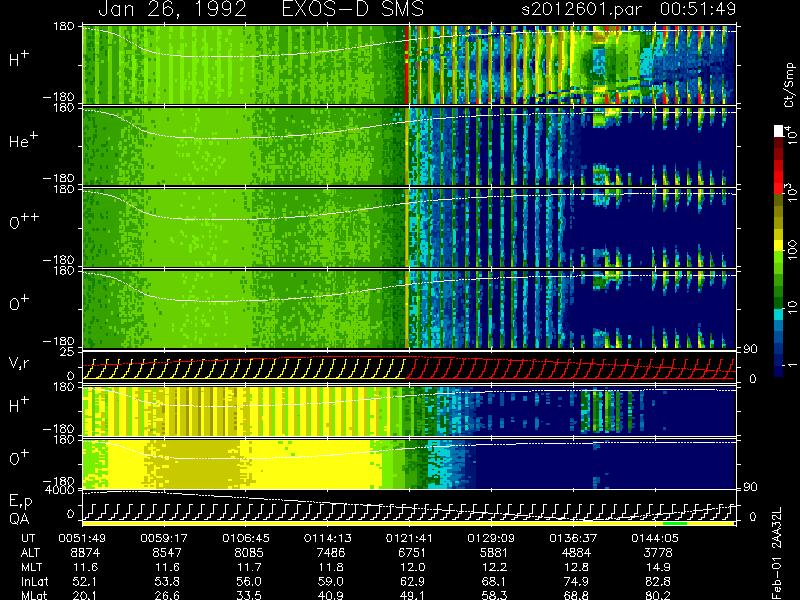Click the rotated 'Feb-01 2AA32L' footer text
This screenshot has height=600, width=800.
[x=777, y=553]
